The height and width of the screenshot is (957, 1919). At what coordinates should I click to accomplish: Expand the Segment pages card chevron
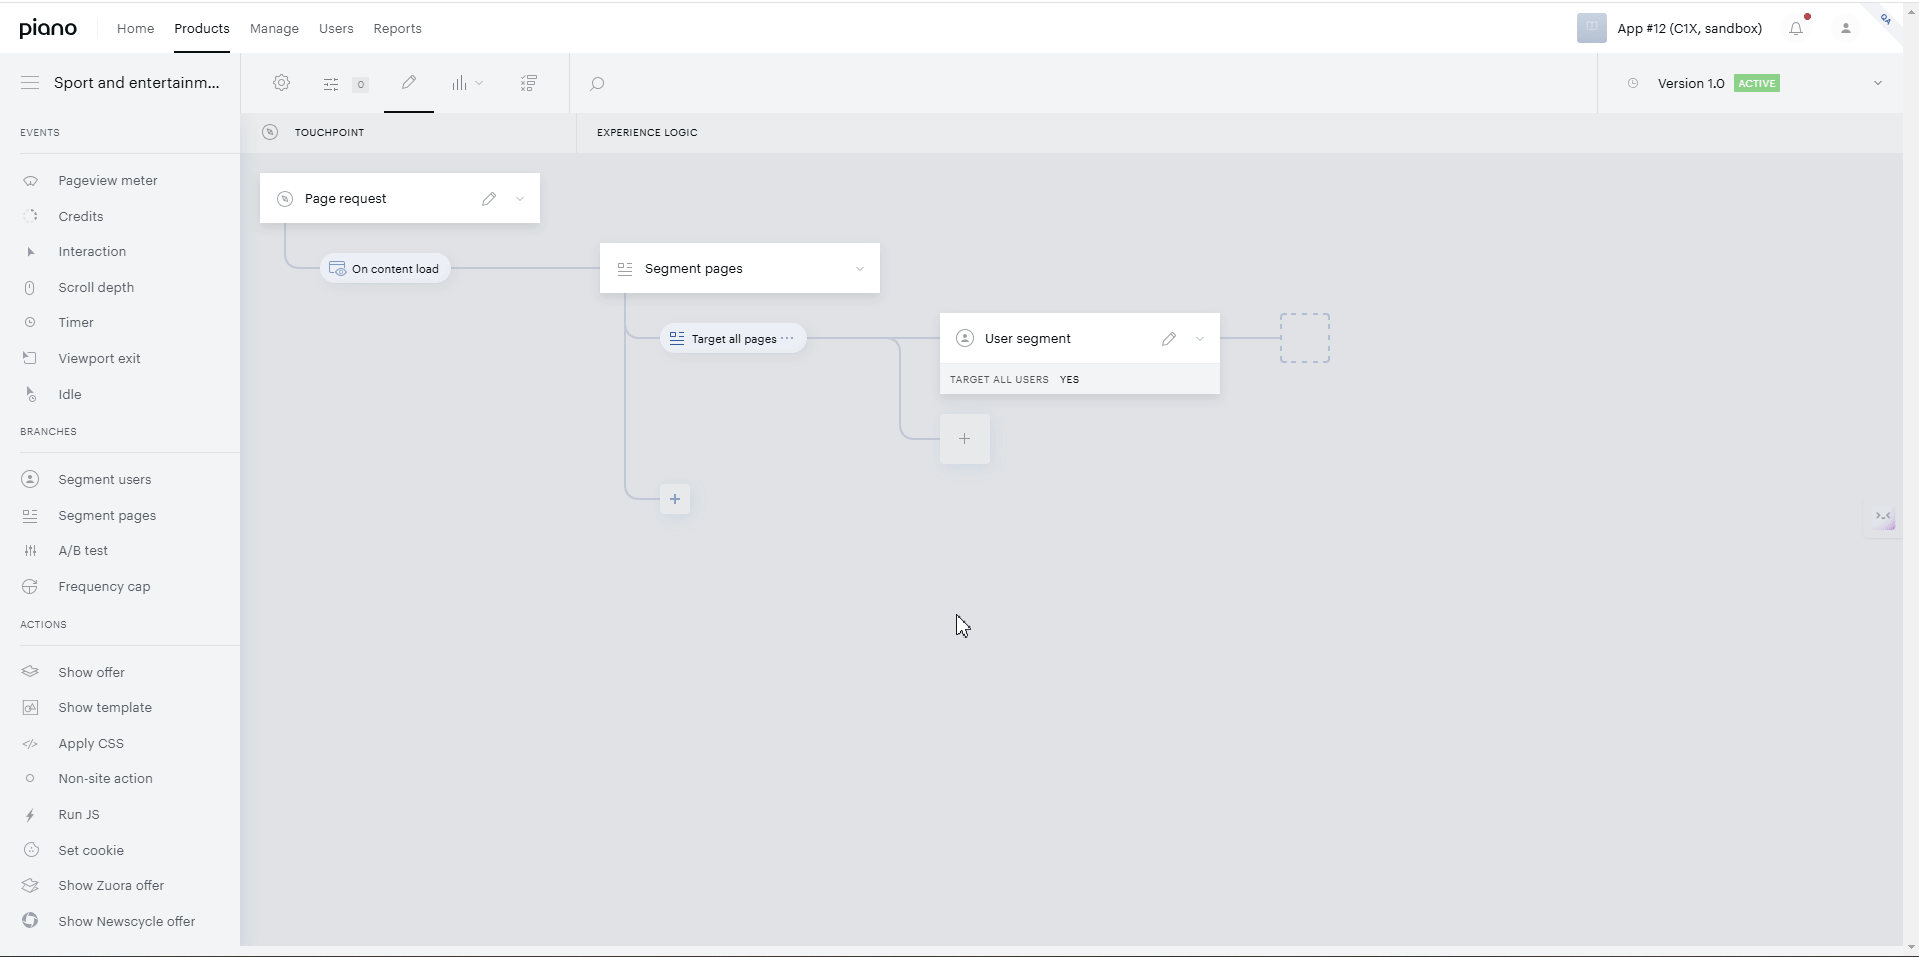point(860,269)
